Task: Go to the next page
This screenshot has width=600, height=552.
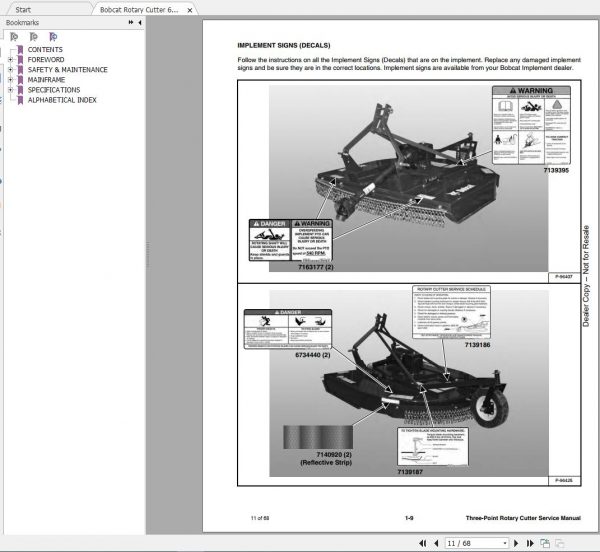Action: point(516,543)
